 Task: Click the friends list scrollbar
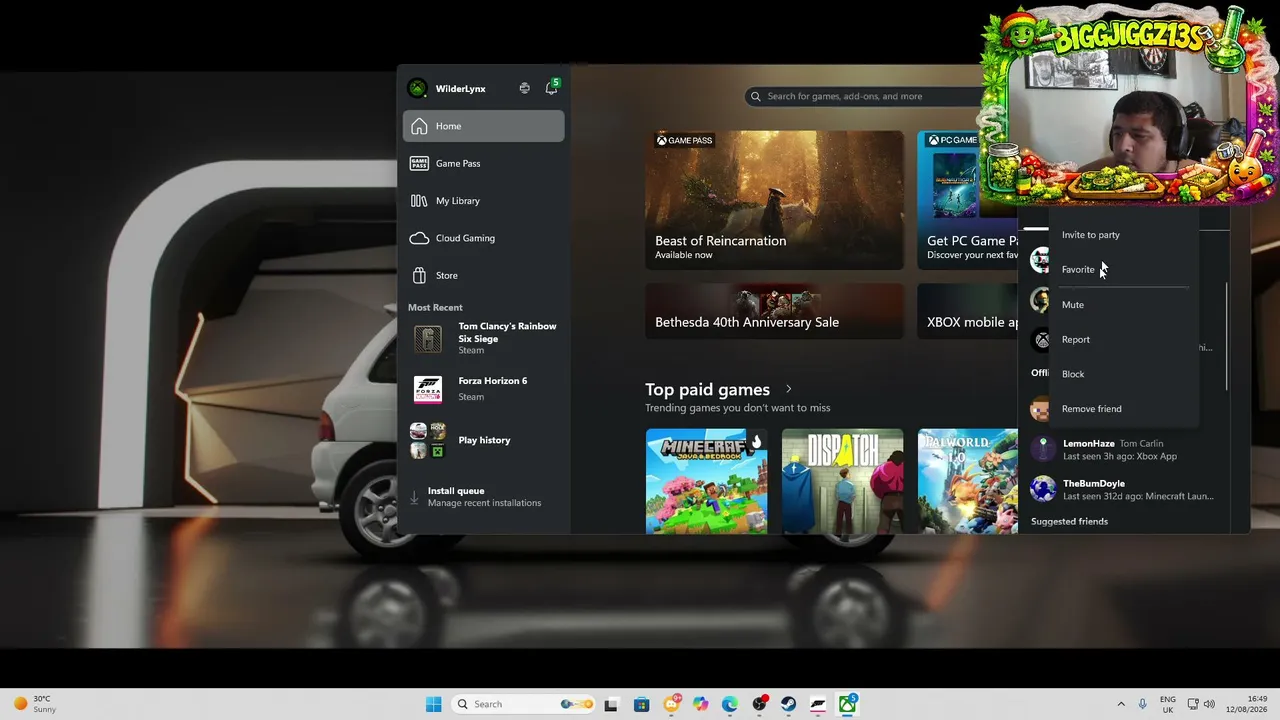click(1227, 337)
